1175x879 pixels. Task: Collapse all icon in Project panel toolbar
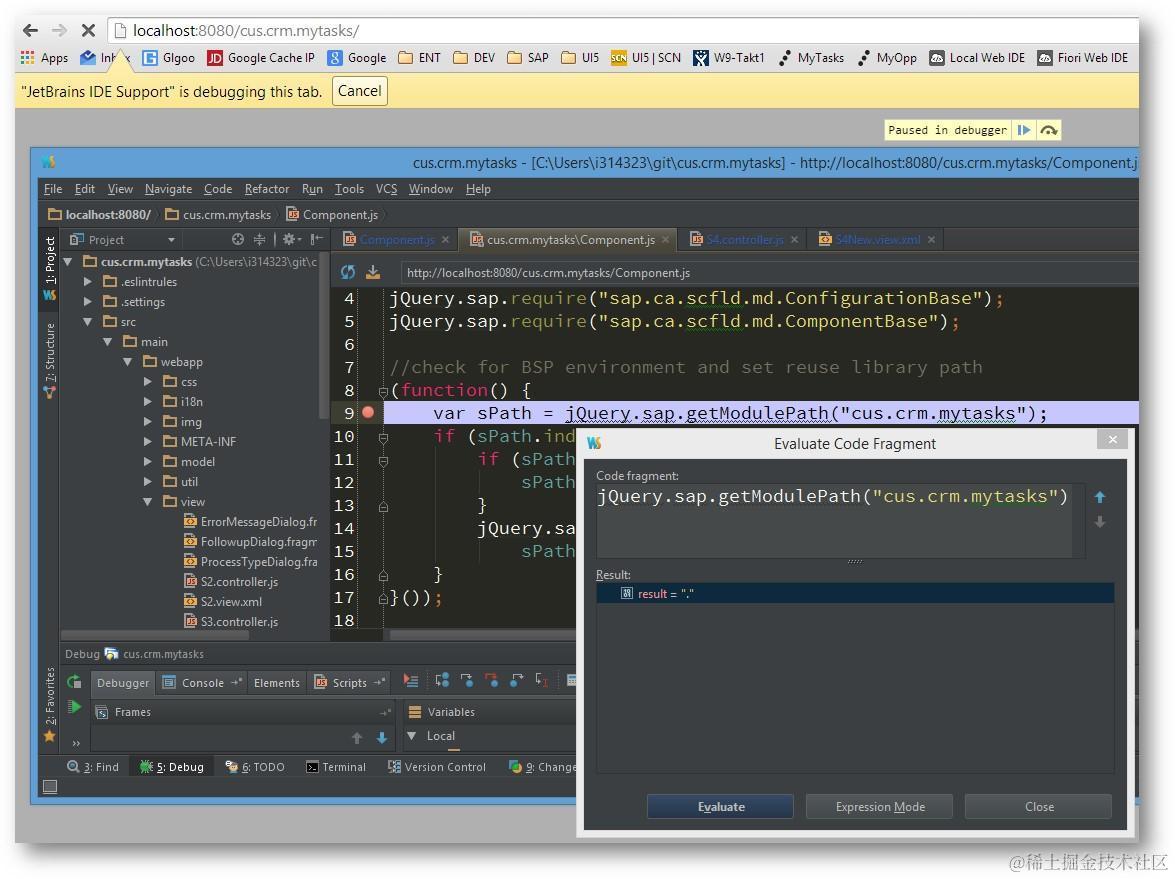click(259, 240)
